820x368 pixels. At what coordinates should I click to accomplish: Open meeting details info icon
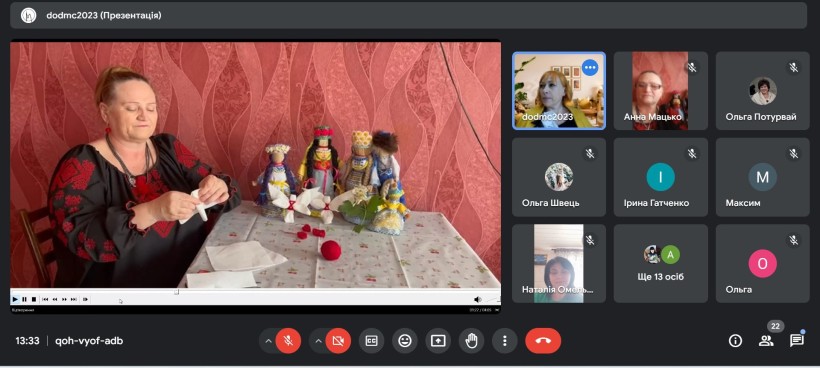[735, 341]
